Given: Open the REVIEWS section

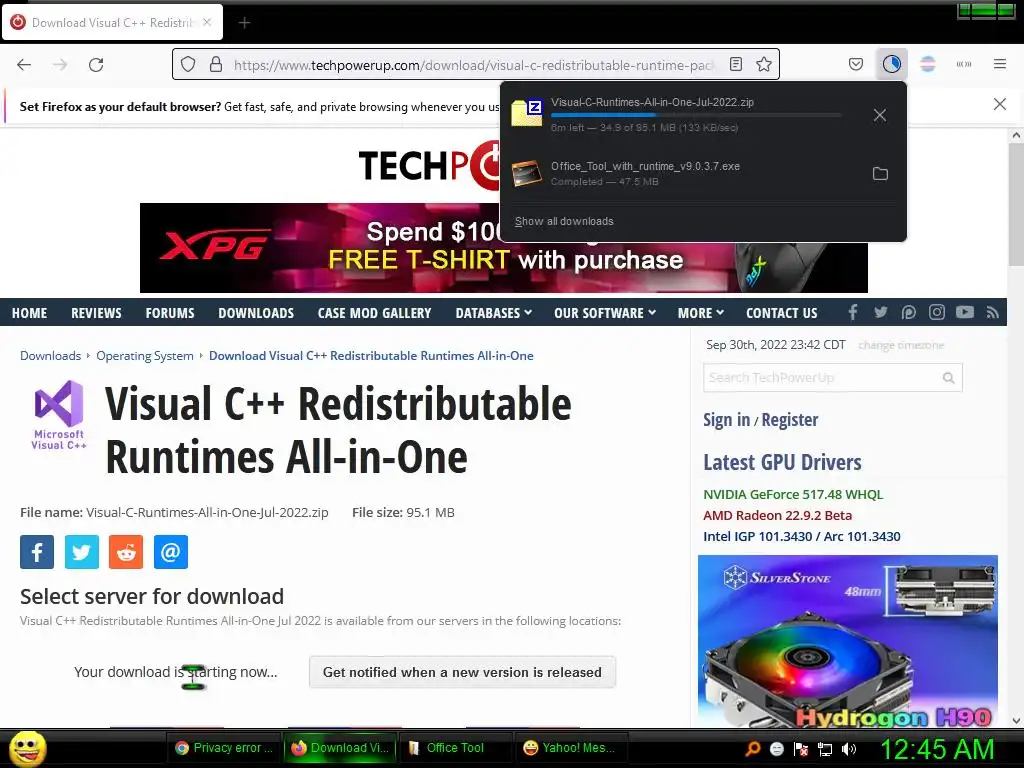Looking at the screenshot, I should coord(96,313).
